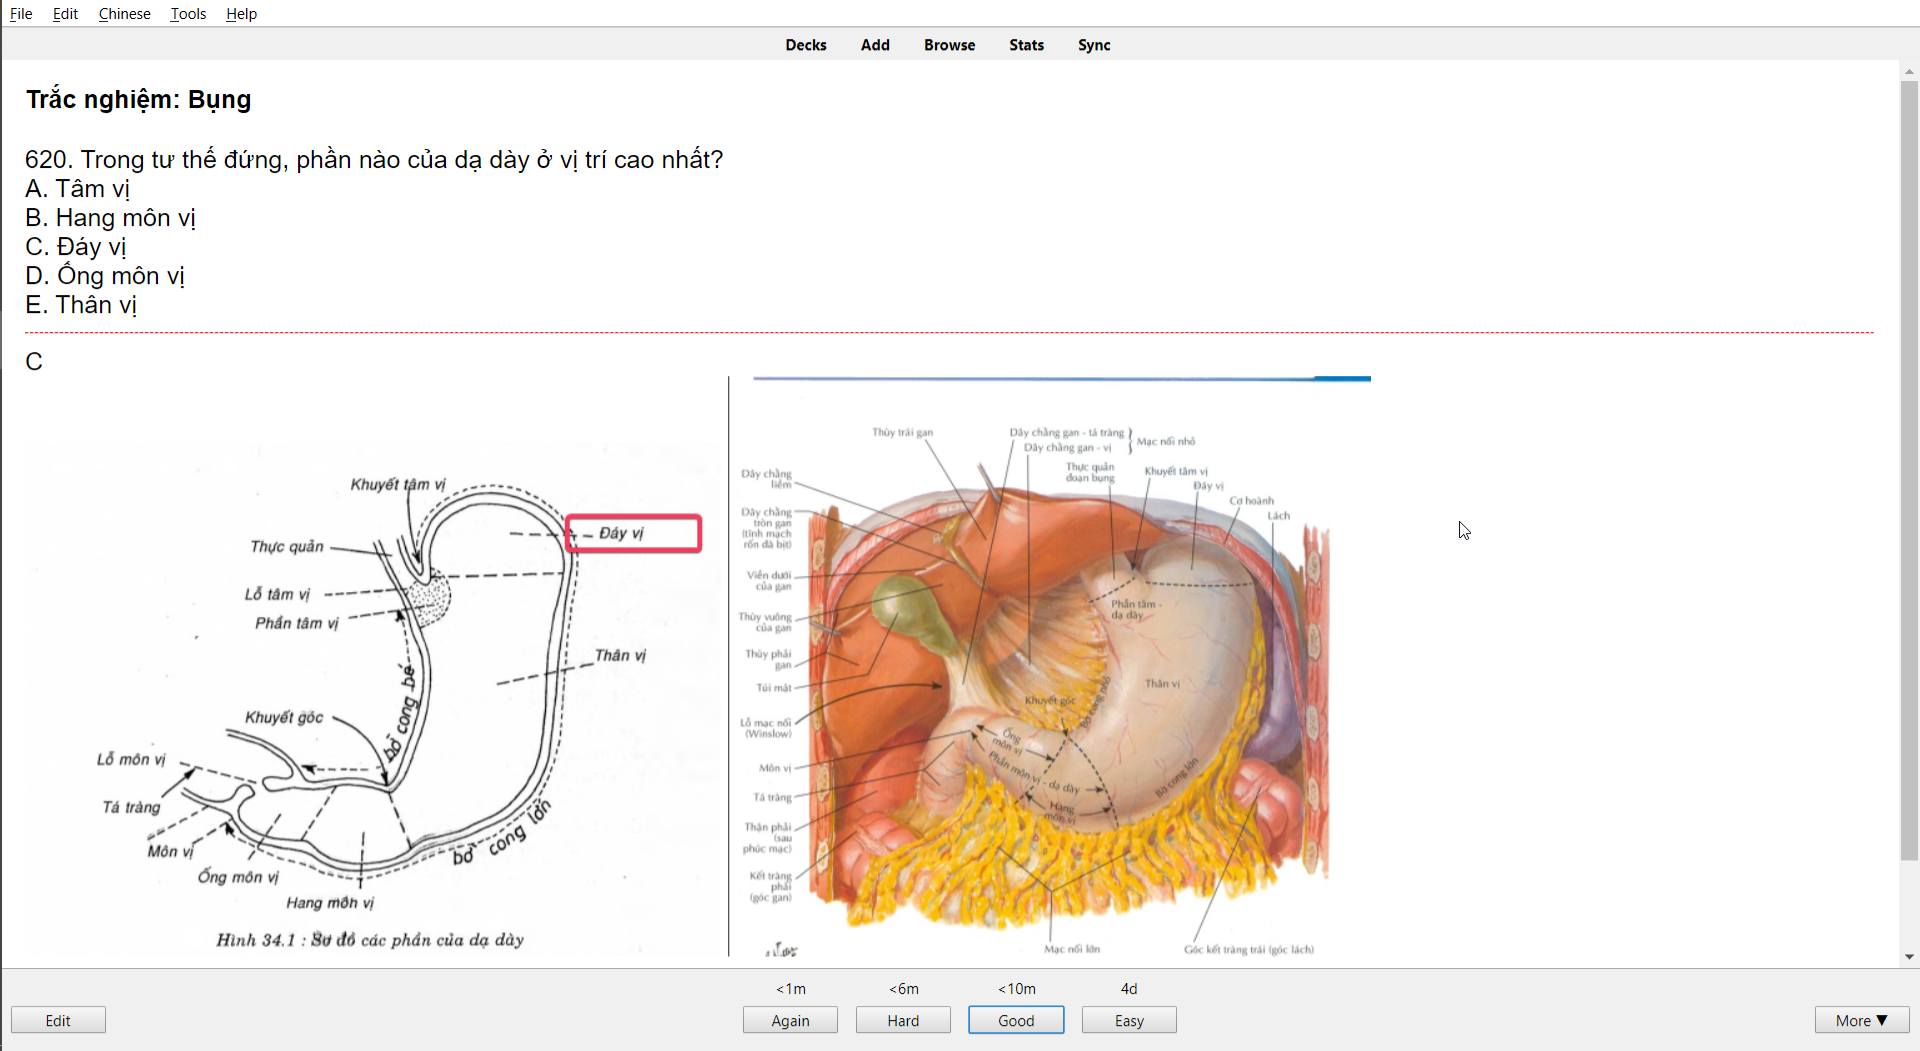1920x1051 pixels.
Task: Click the 'Ống môn vị' schematic label
Action: click(x=238, y=878)
